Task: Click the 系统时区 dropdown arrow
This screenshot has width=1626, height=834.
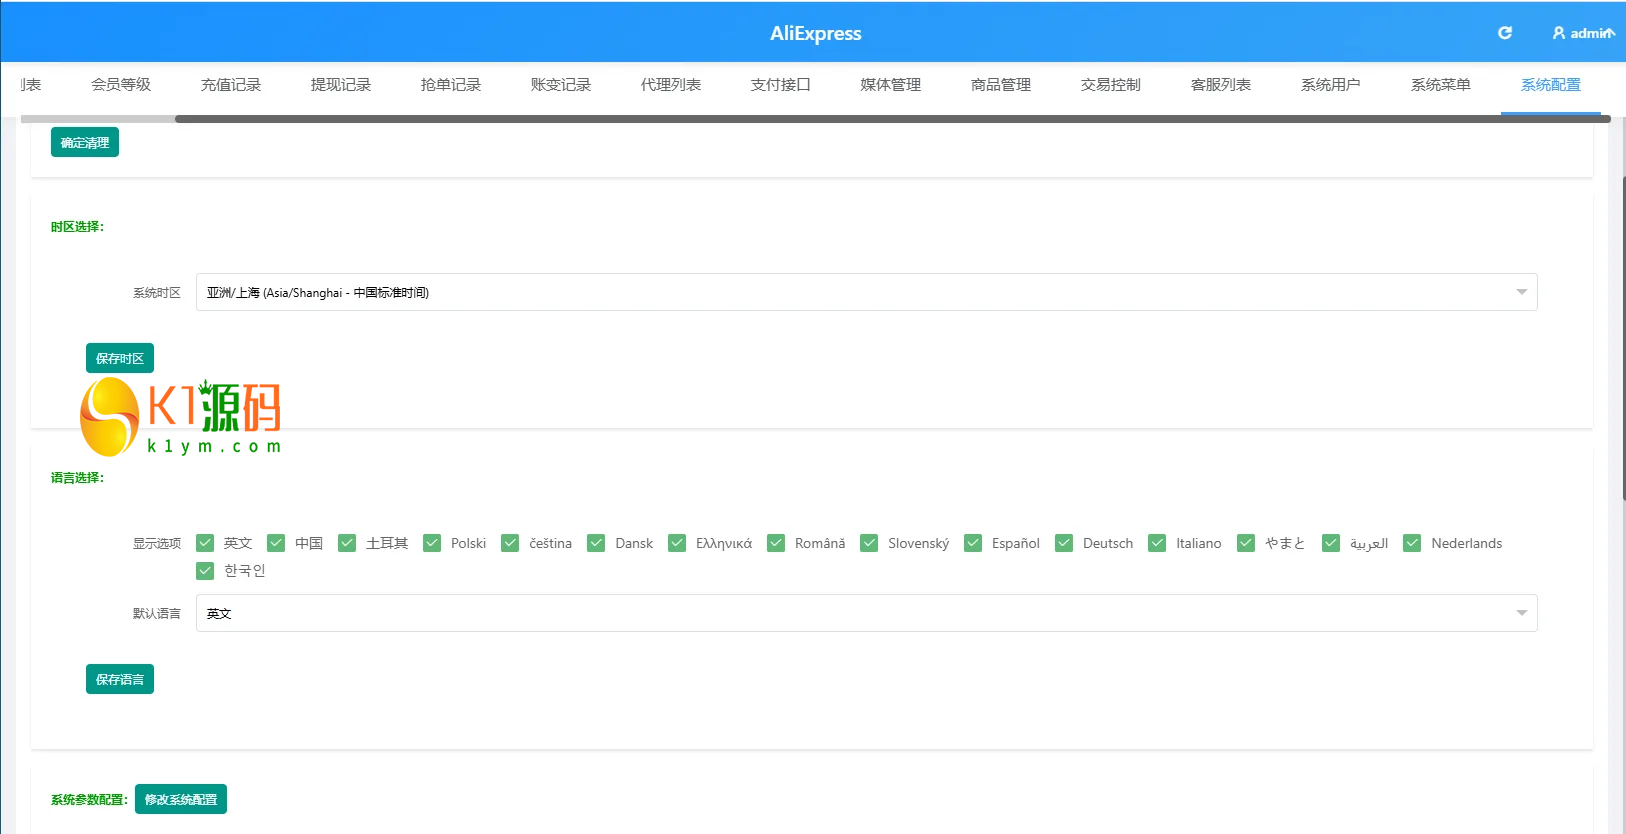Action: coord(1521,292)
